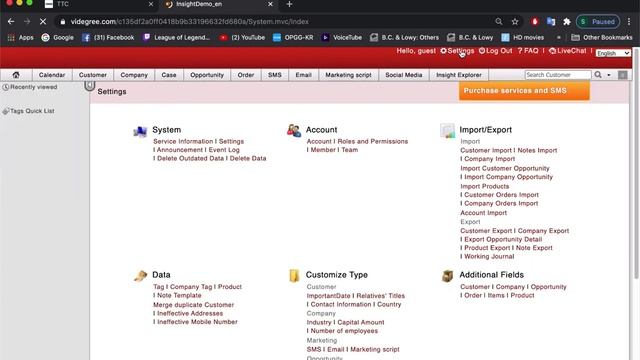This screenshot has width=640, height=360.
Task: Click the gray square icon right of search
Action: (622, 75)
